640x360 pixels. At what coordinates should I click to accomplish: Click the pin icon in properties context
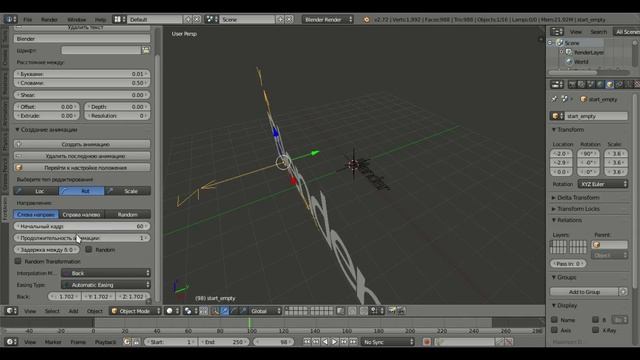[x=554, y=99]
